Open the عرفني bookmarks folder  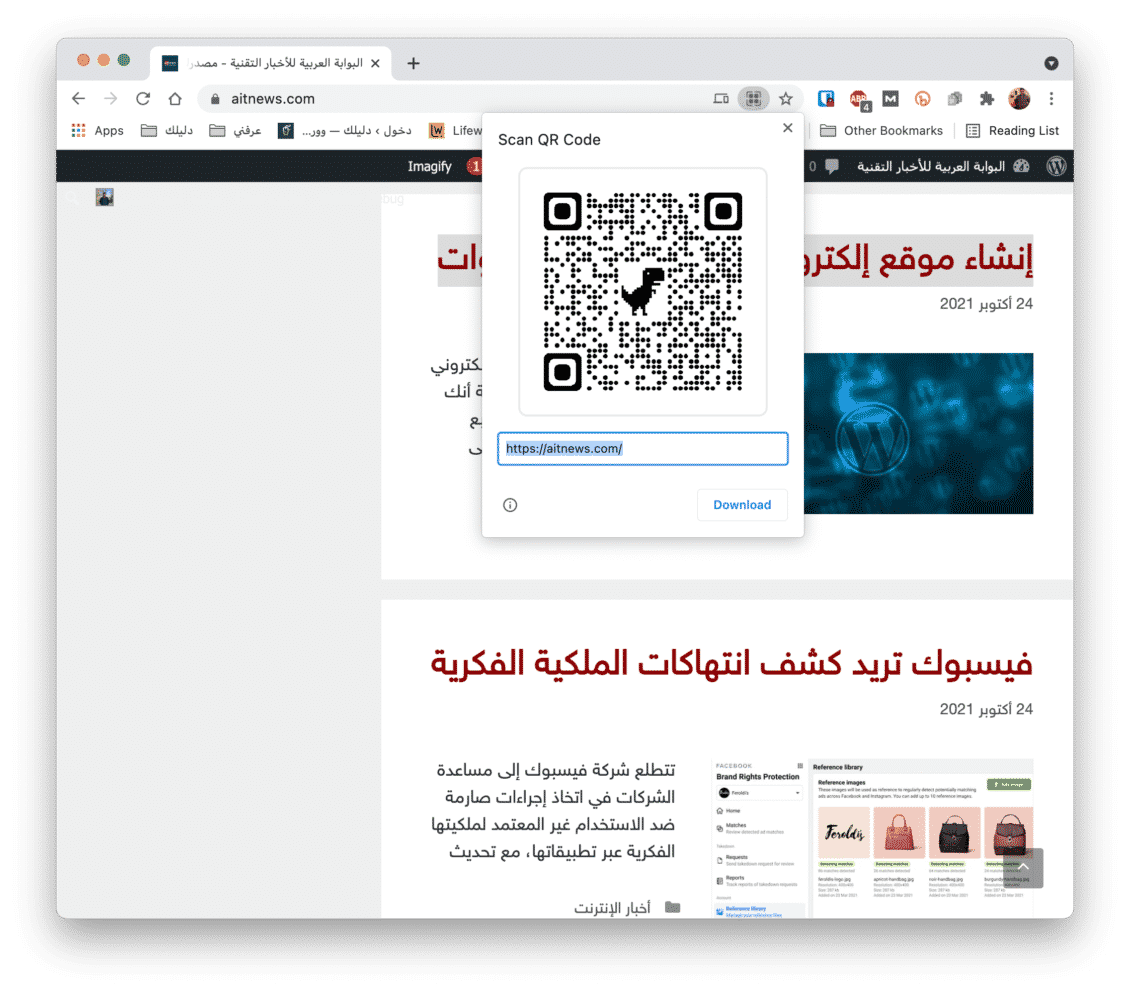[236, 130]
